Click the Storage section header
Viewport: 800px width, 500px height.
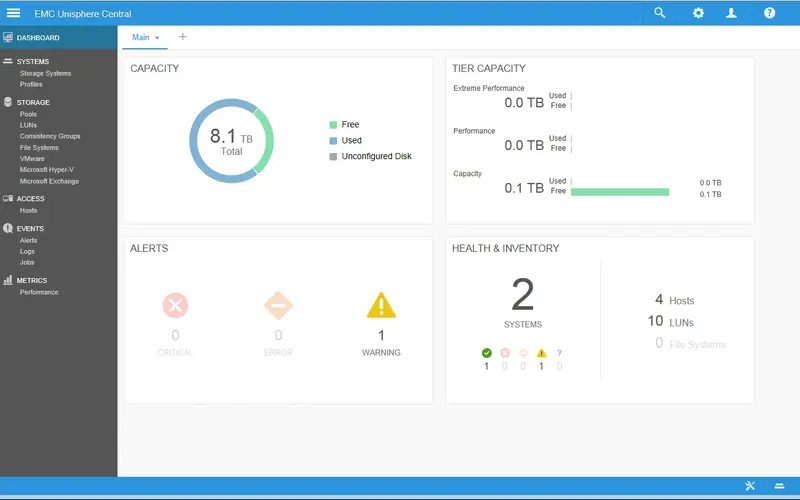(x=33, y=103)
